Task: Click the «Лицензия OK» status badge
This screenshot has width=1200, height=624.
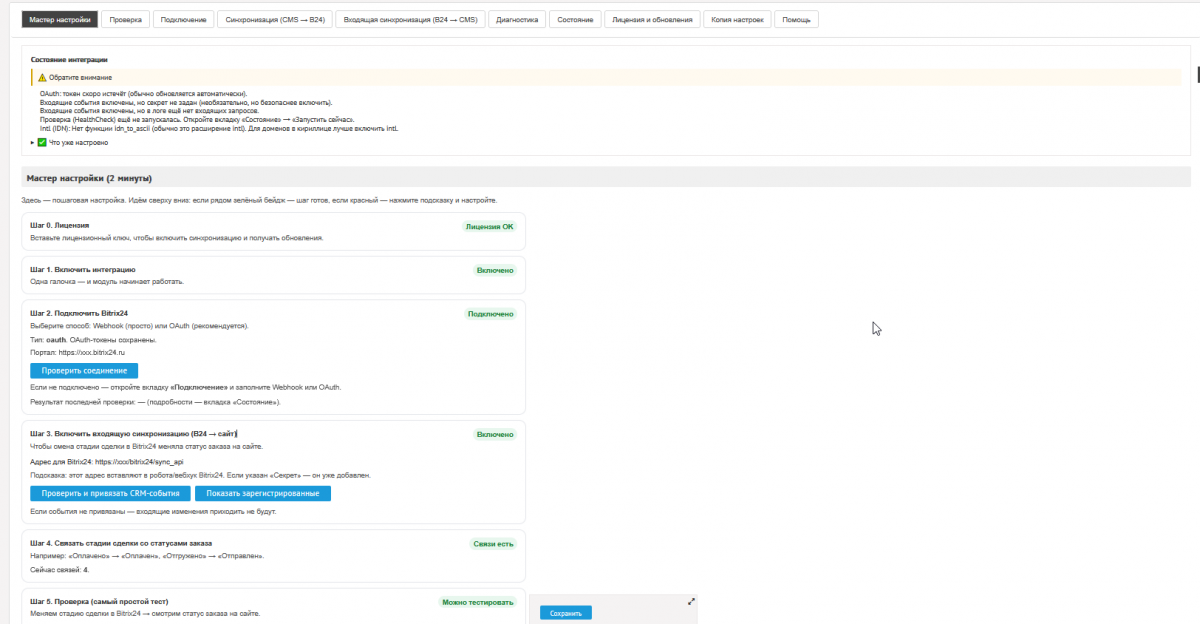Action: click(489, 226)
